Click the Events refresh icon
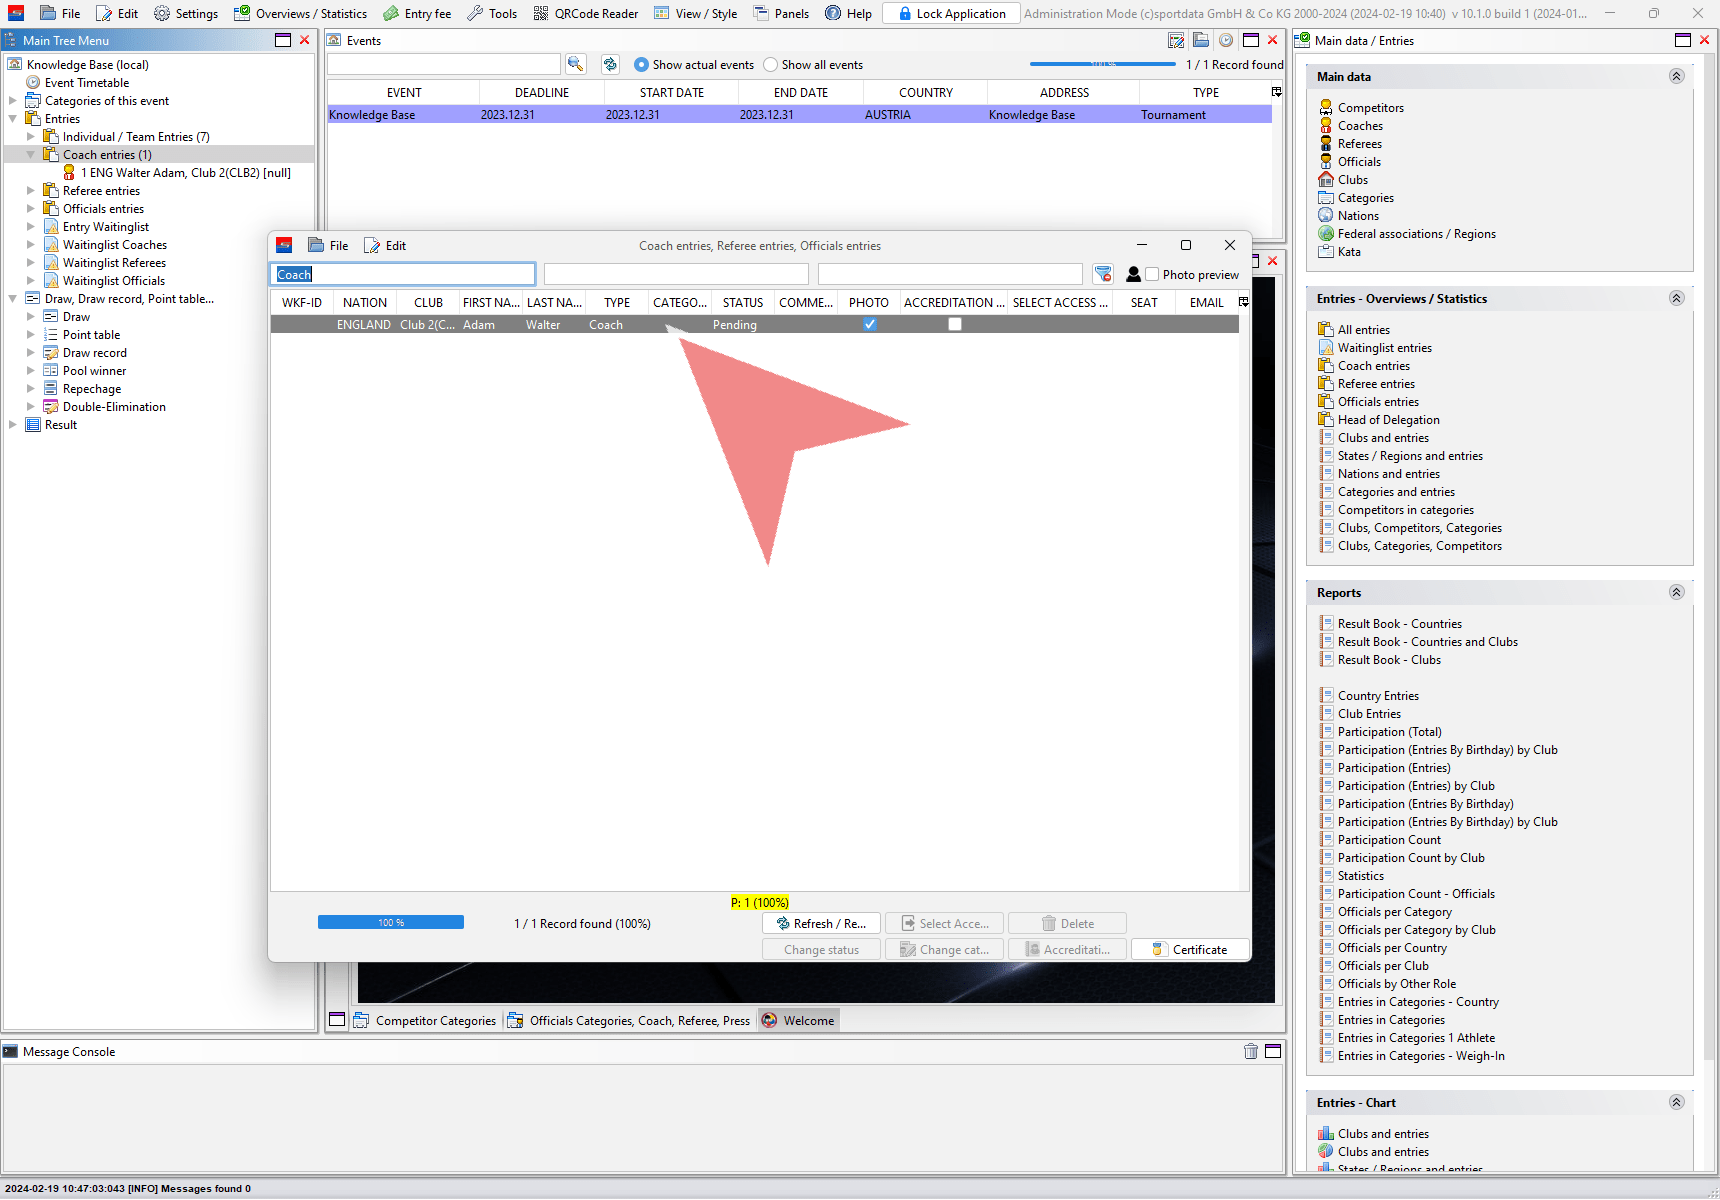 (x=610, y=64)
